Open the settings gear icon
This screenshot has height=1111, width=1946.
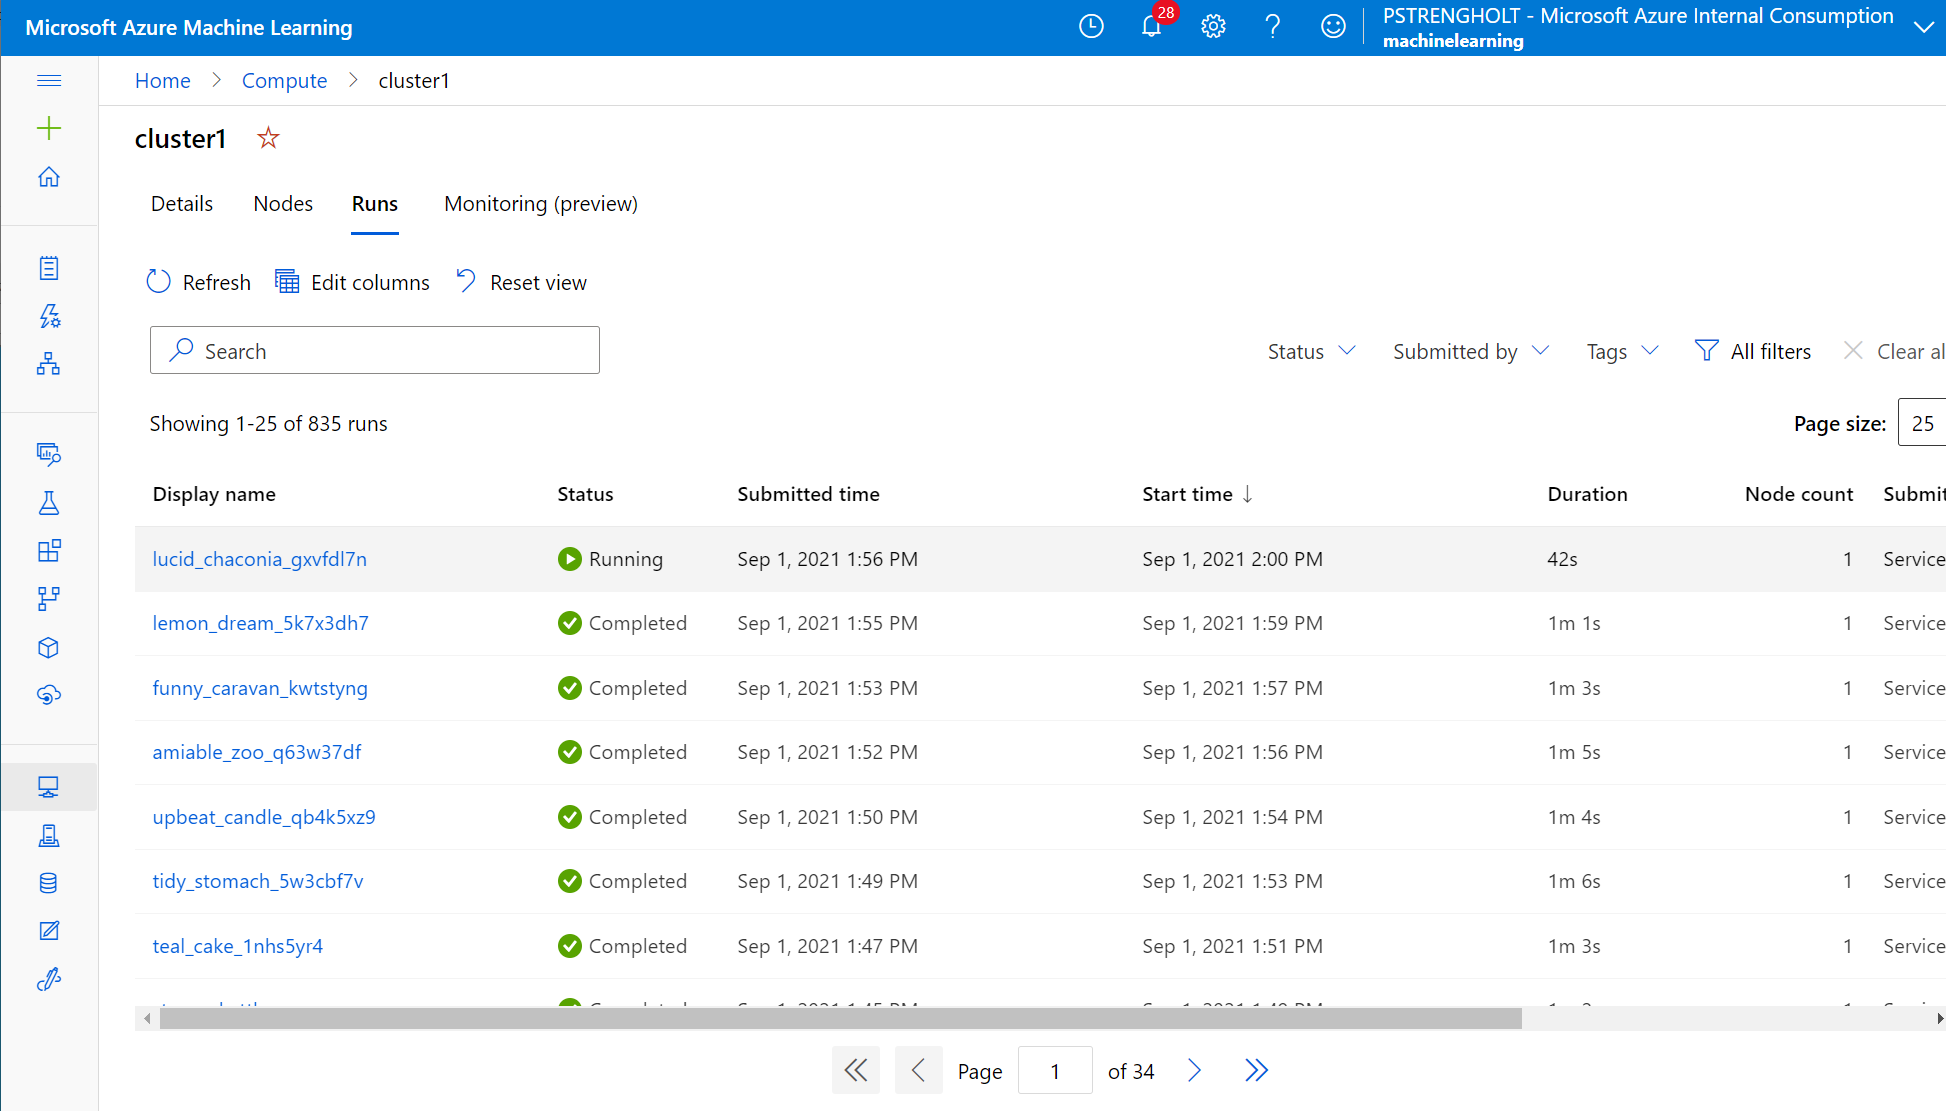point(1213,27)
